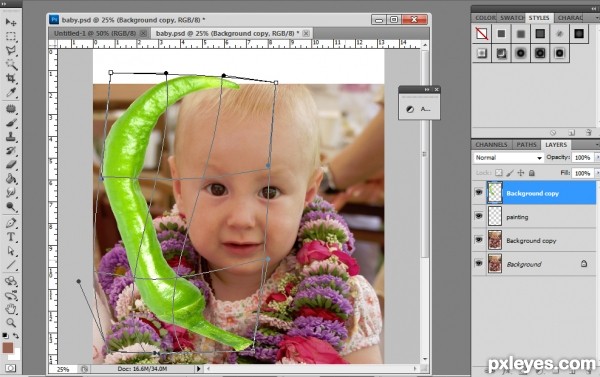Select the Horizontal Type tool
This screenshot has width=600, height=377.
tap(11, 237)
